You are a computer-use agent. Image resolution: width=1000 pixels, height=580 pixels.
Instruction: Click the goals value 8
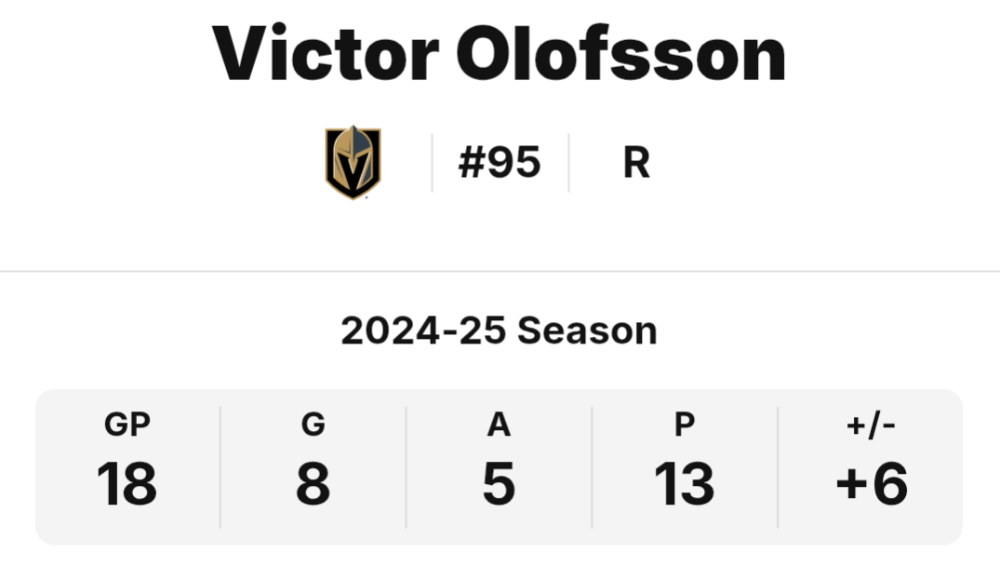[313, 484]
